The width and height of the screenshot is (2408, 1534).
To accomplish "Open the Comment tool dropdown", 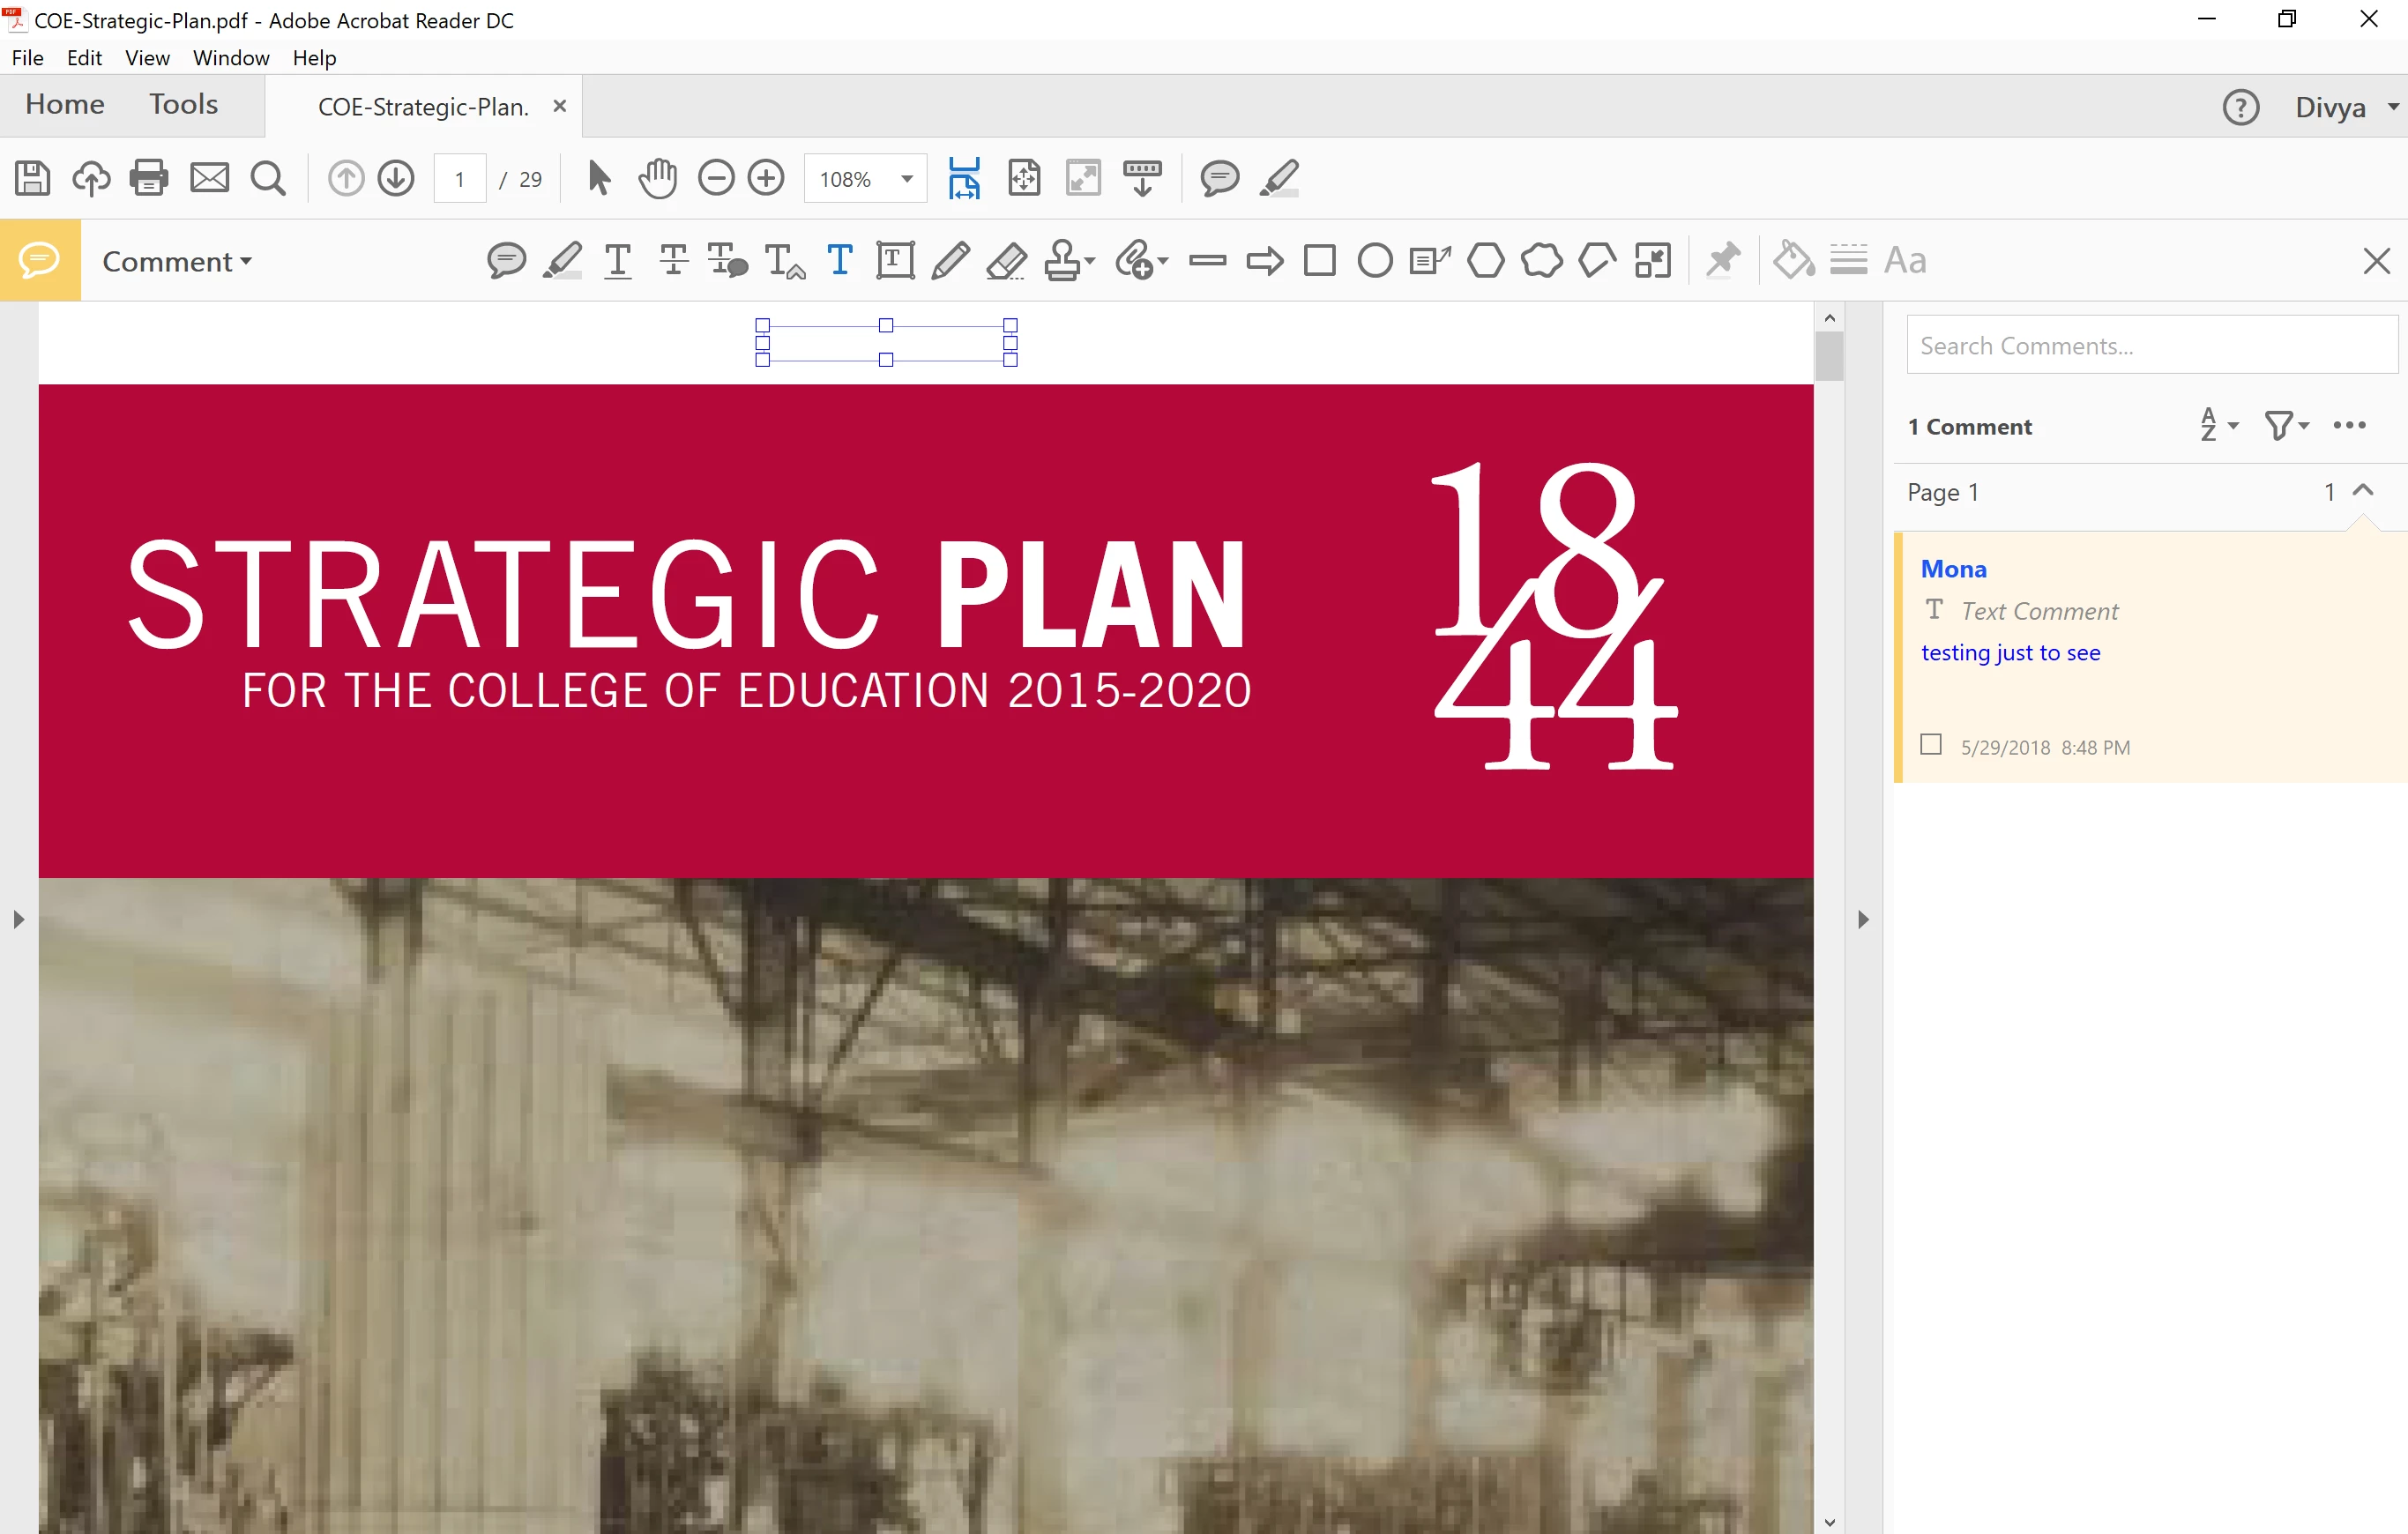I will pyautogui.click(x=177, y=262).
